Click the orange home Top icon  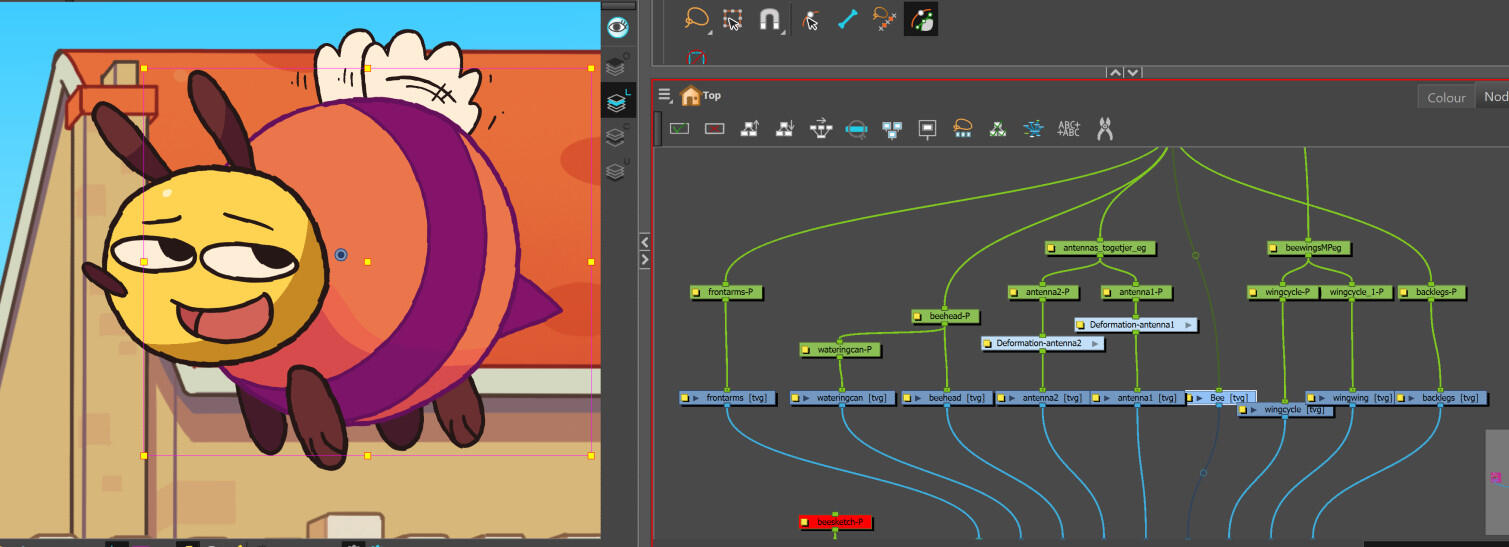point(690,96)
